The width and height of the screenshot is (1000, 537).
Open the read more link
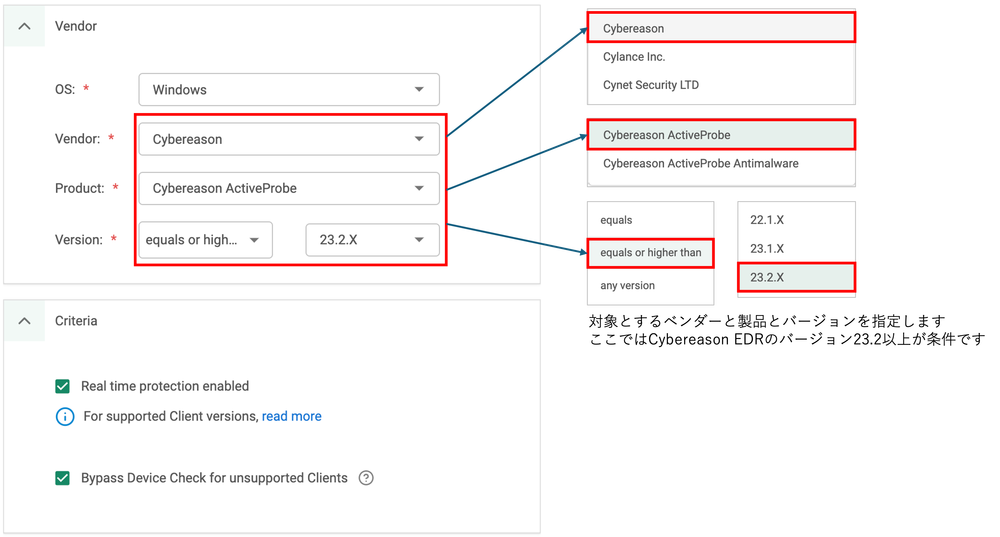291,416
